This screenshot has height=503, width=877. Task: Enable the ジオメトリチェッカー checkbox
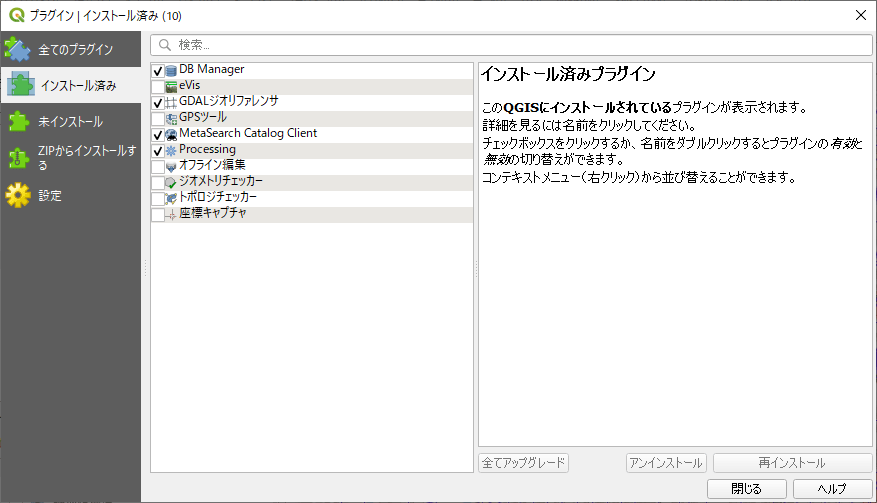[x=158, y=183]
